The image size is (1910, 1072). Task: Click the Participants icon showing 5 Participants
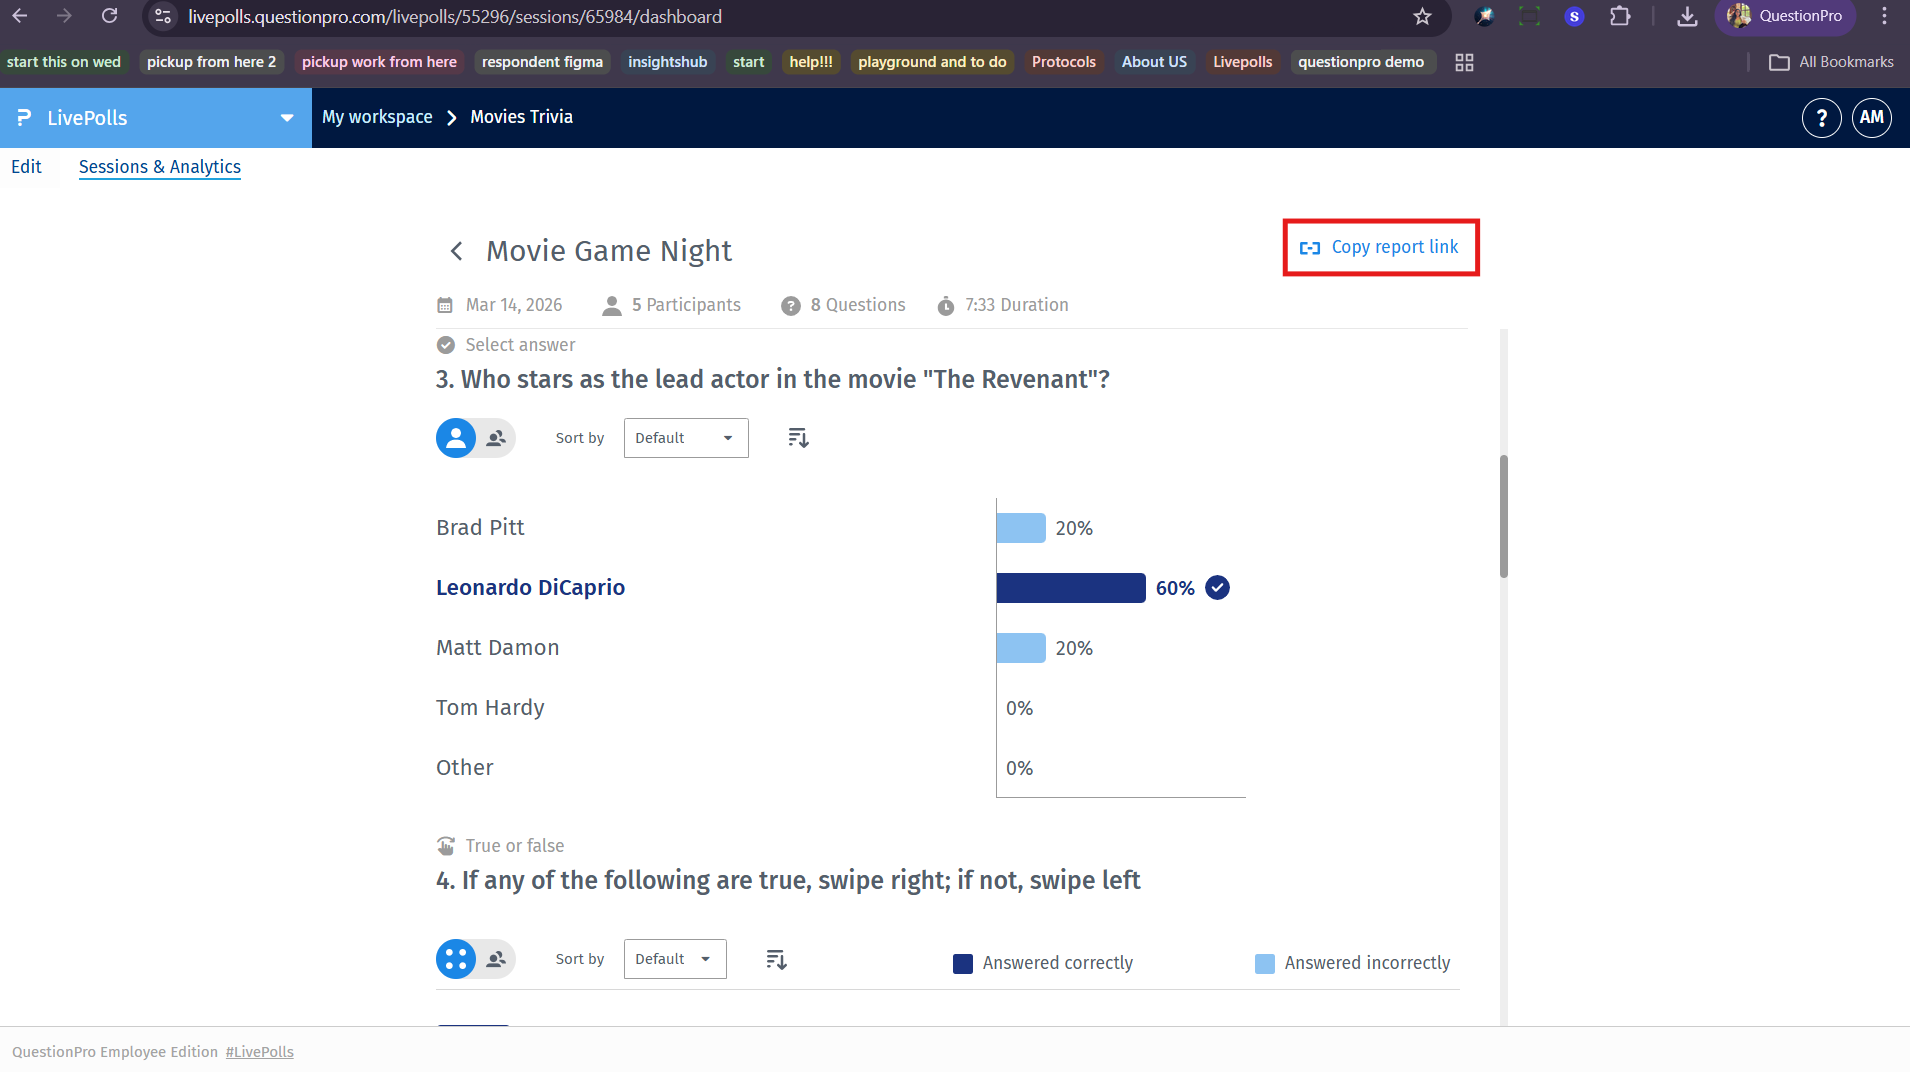coord(611,305)
